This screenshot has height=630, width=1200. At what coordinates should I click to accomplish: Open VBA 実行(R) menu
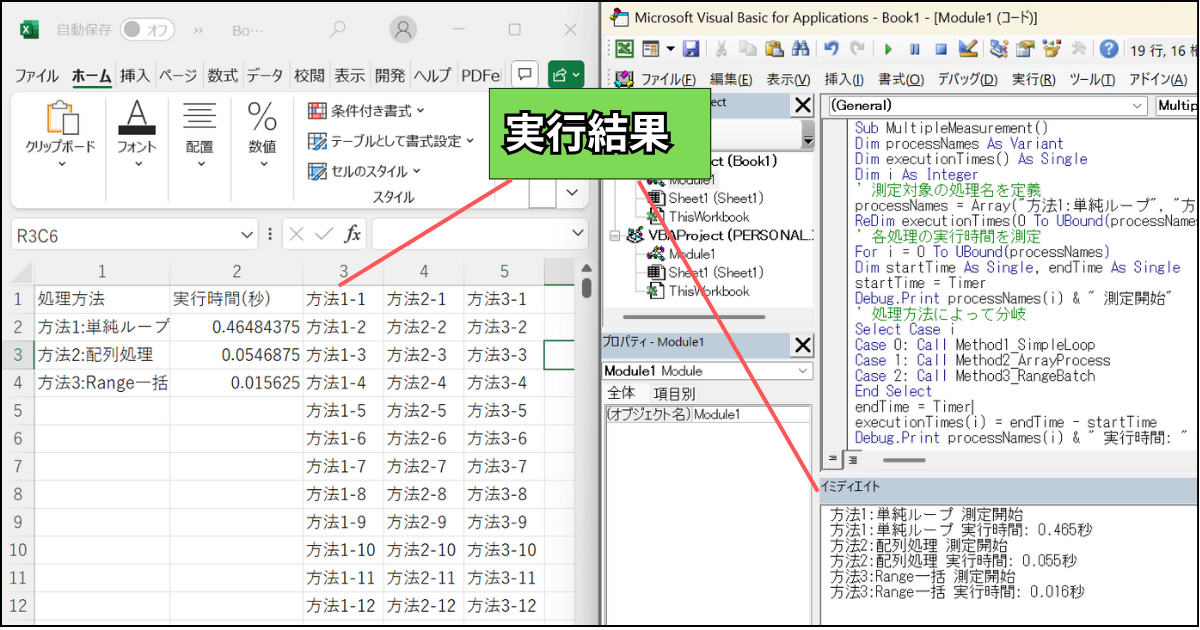click(1033, 79)
